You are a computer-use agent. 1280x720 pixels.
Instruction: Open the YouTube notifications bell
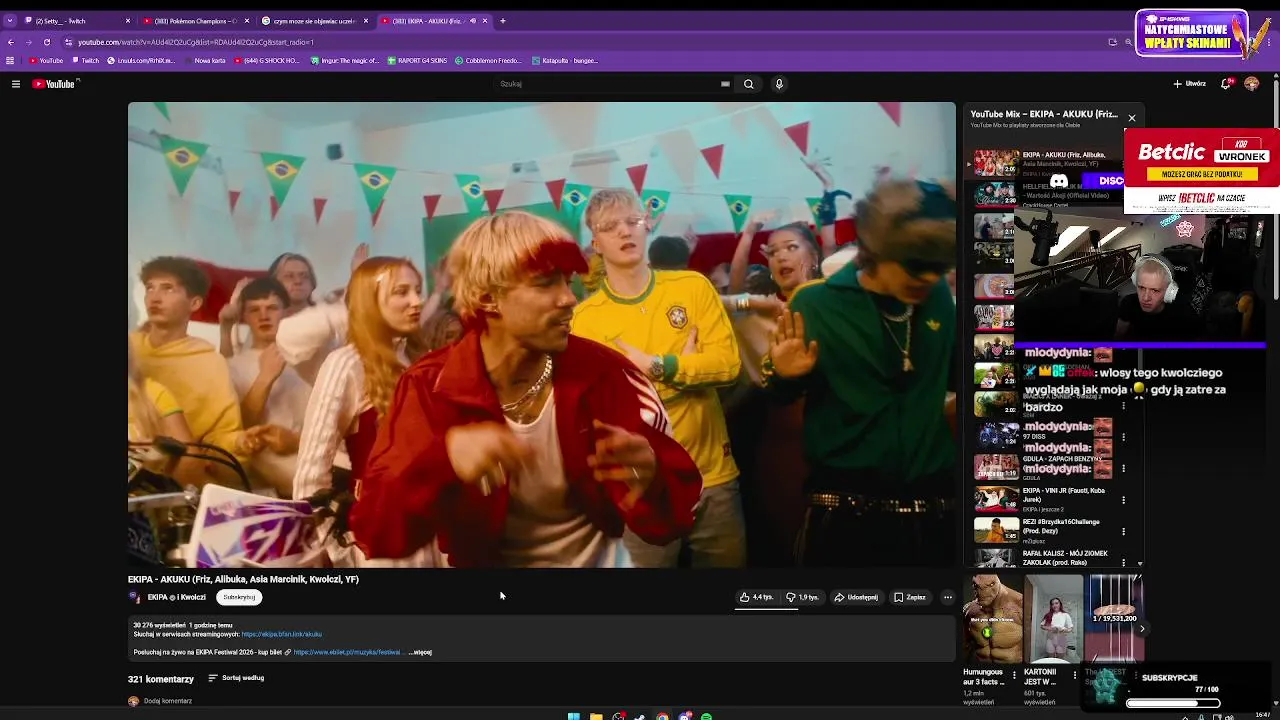click(x=1226, y=84)
